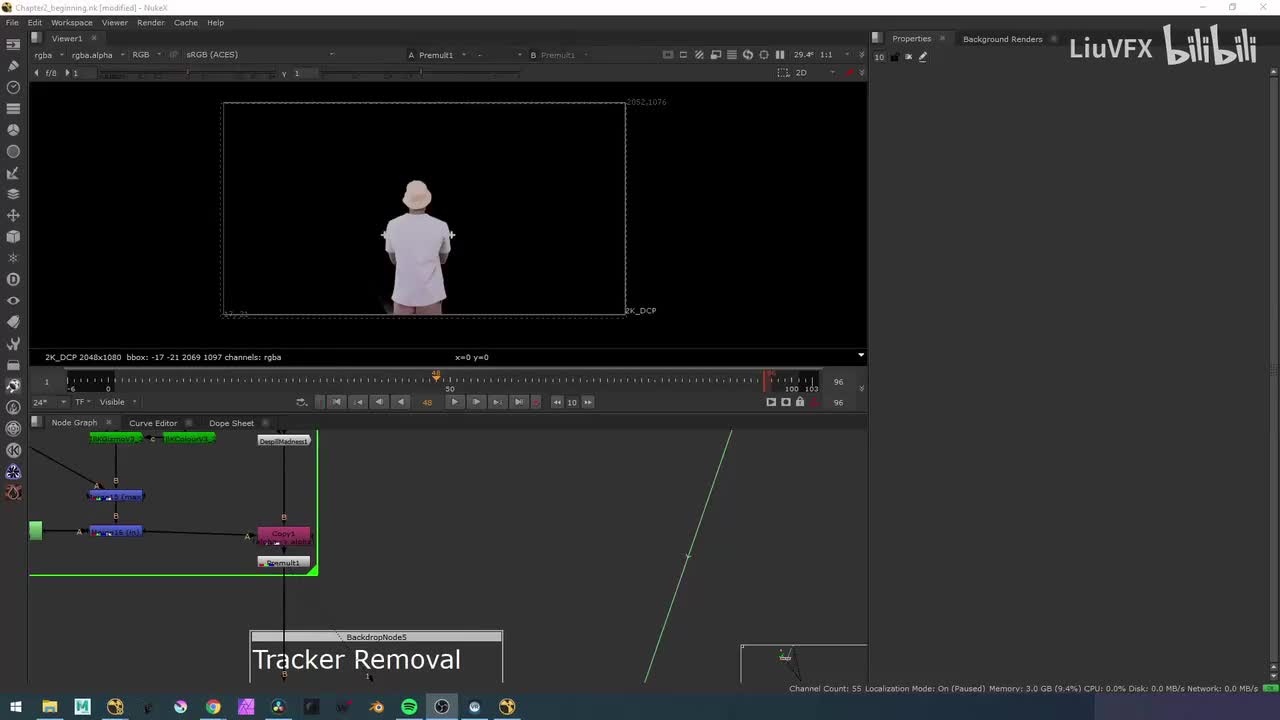Open the Time nodes clock icon
This screenshot has height=720, width=1280.
[13, 87]
